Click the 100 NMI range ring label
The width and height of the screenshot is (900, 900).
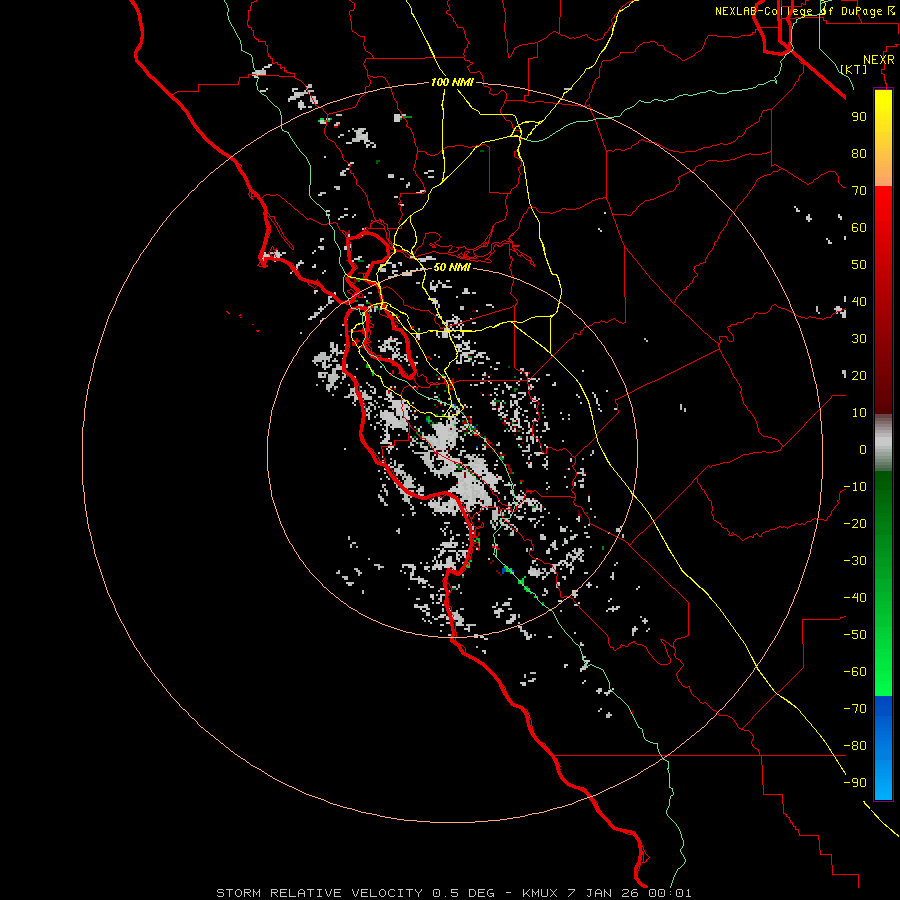pos(452,82)
